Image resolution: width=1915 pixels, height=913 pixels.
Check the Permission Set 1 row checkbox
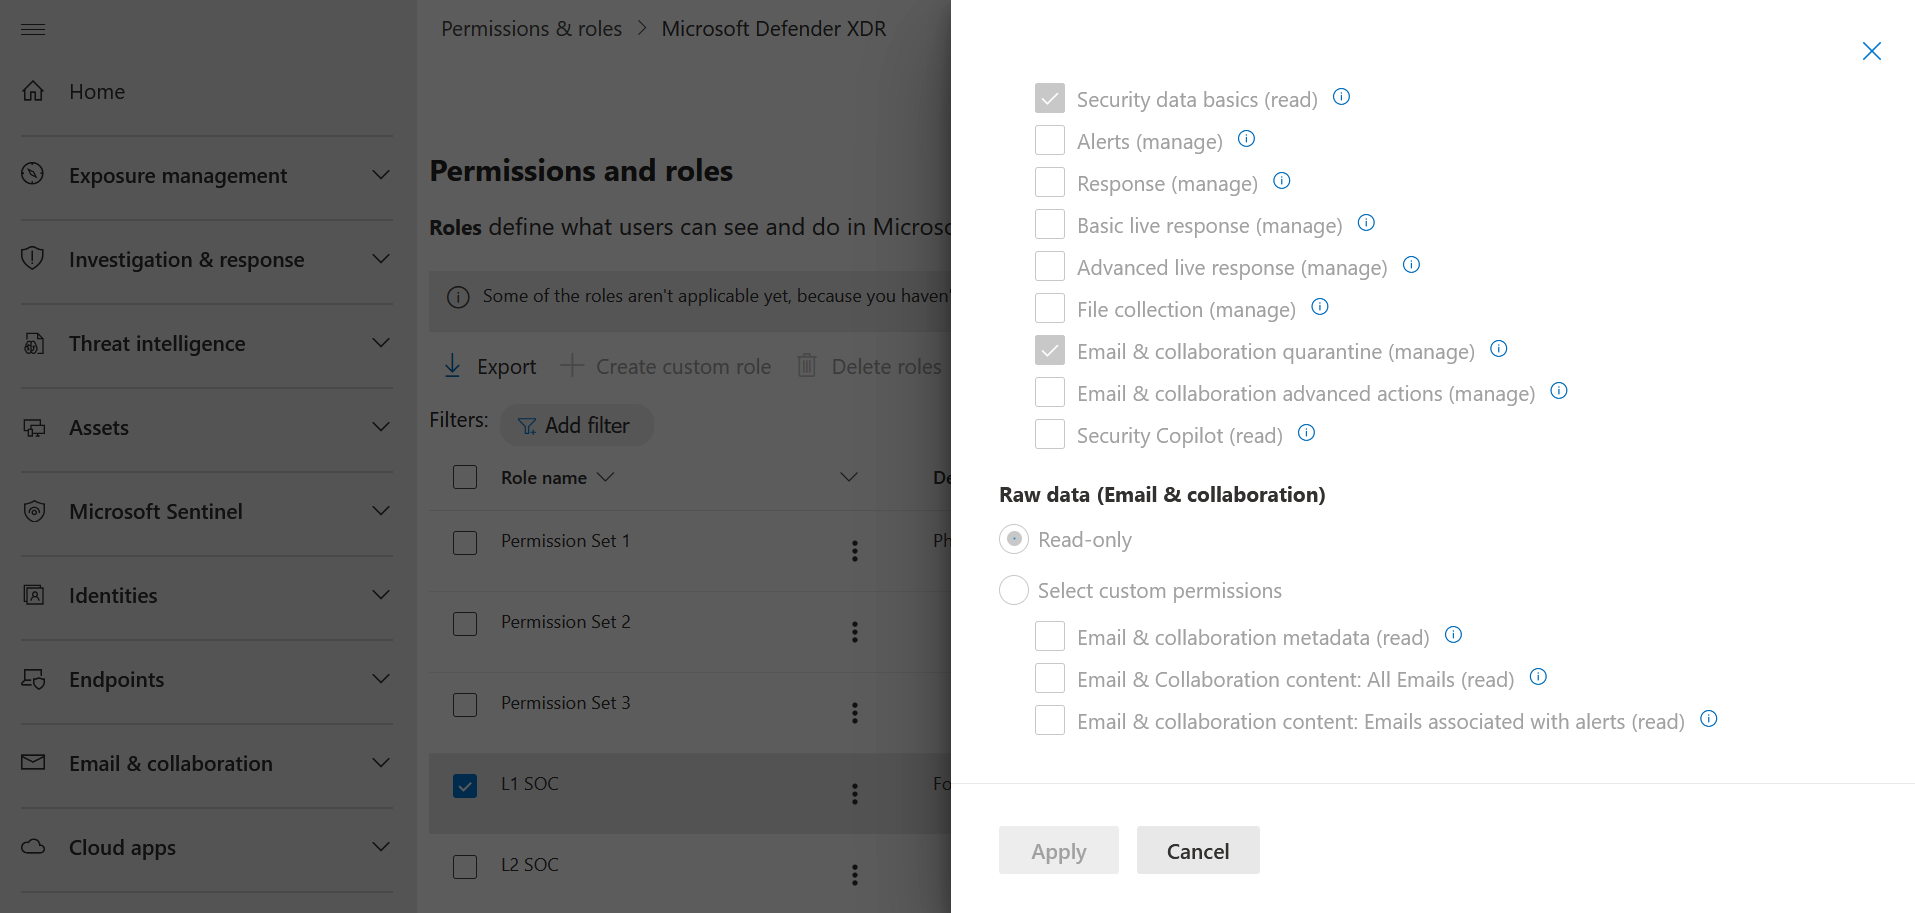tap(464, 543)
